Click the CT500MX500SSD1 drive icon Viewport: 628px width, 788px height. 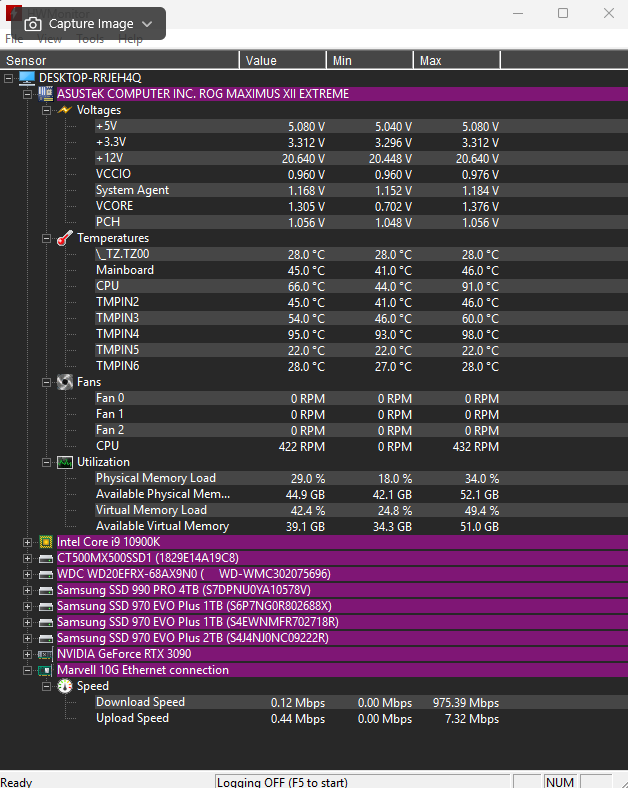(46, 558)
